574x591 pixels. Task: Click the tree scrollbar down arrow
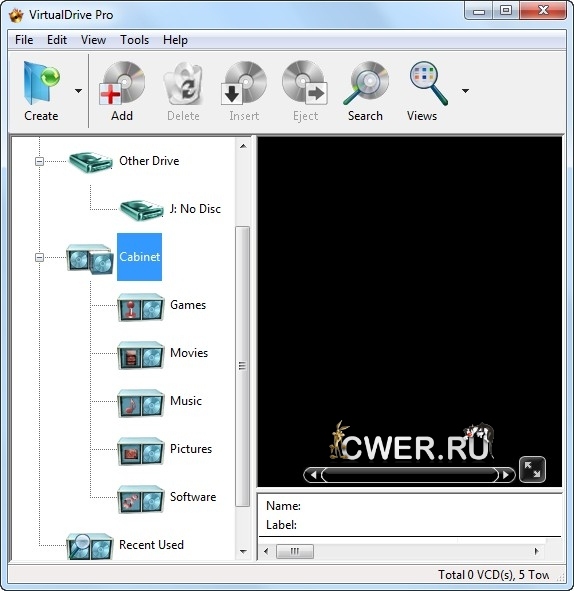click(243, 551)
